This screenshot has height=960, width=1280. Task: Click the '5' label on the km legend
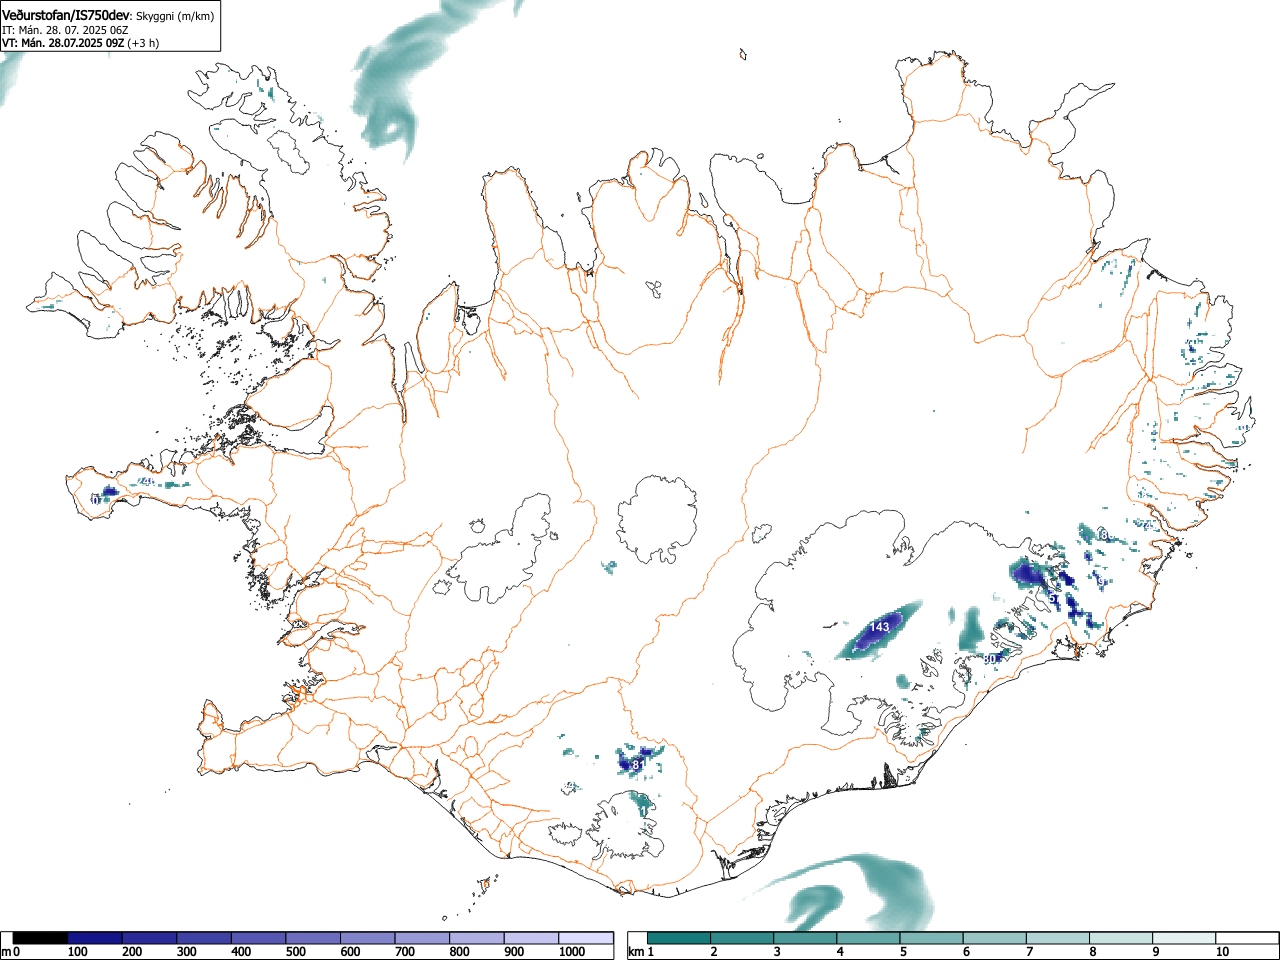coord(903,952)
